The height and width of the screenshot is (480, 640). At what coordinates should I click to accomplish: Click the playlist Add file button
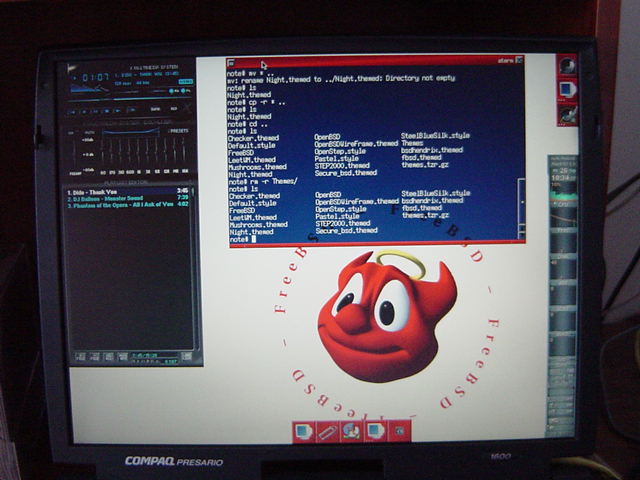[x=80, y=356]
